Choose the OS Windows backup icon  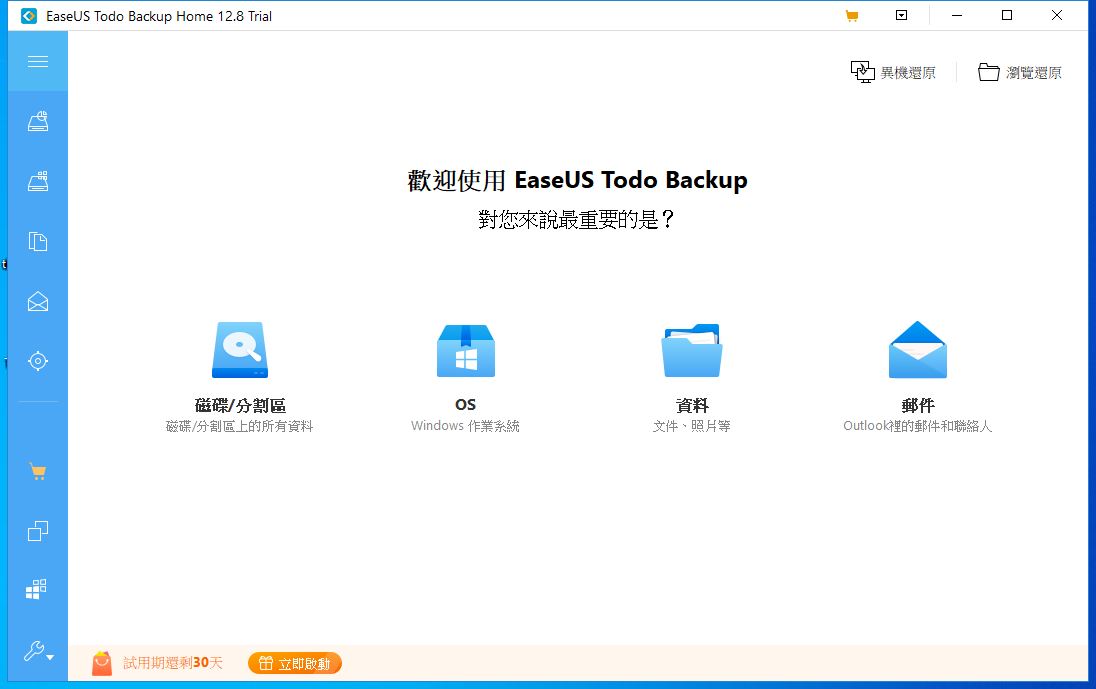click(x=466, y=350)
